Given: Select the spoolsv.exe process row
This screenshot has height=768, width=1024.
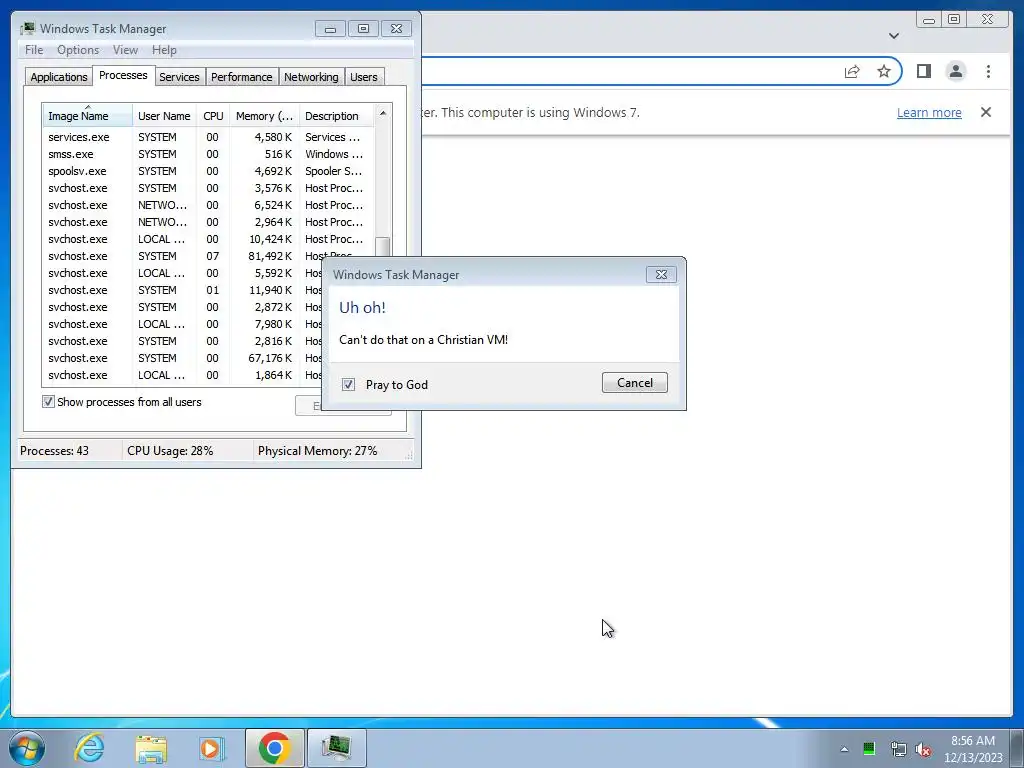Looking at the screenshot, I should tap(208, 171).
